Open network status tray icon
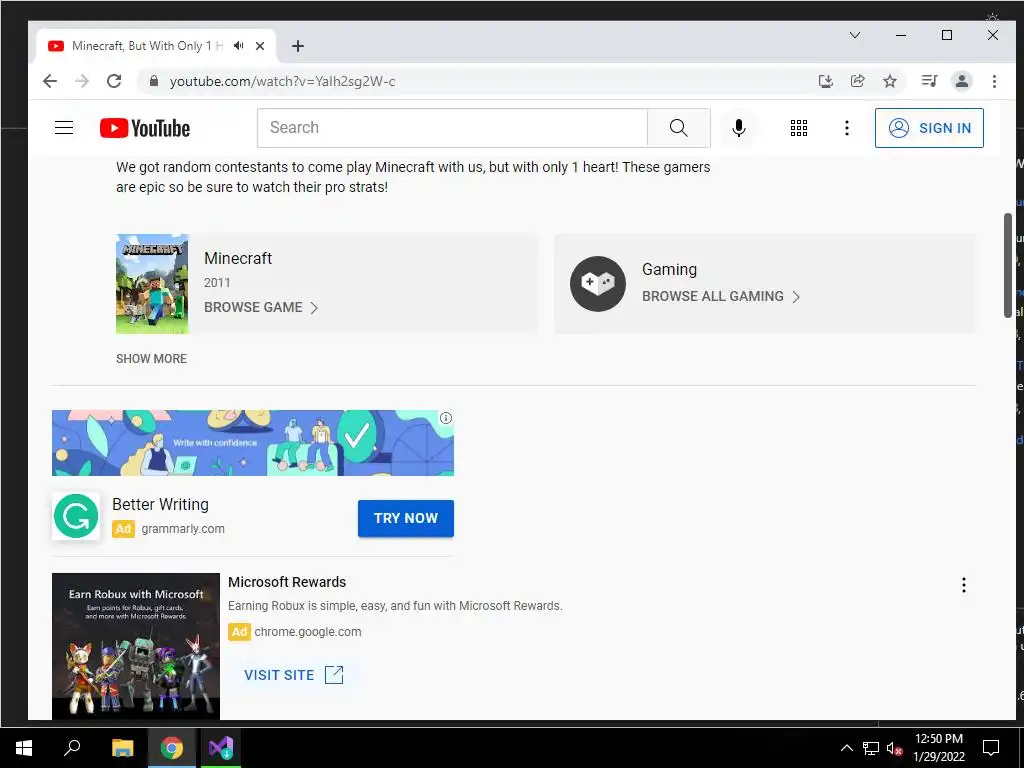Screen dimensions: 1024x768 [x=871, y=748]
